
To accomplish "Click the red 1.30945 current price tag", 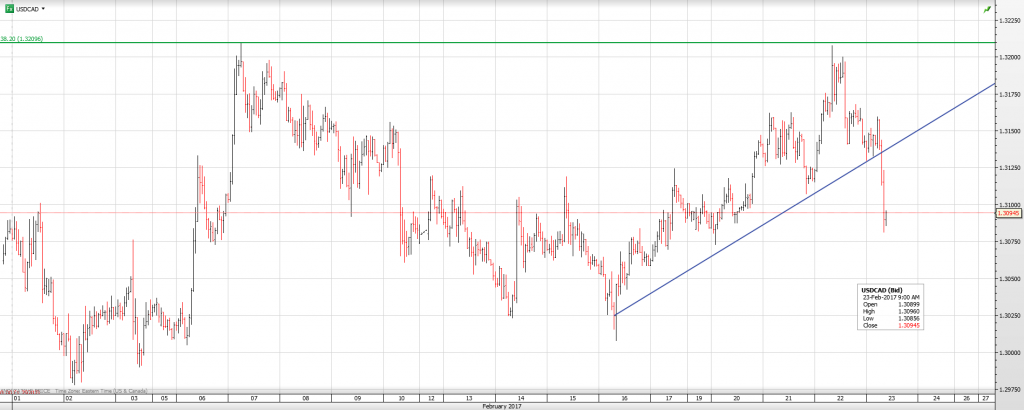I will coord(1009,213).
